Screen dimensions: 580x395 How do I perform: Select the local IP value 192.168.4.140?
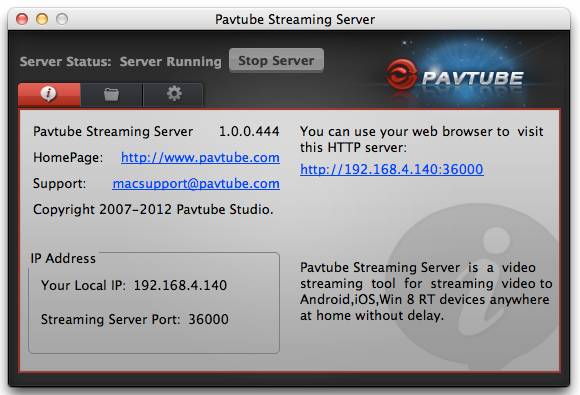click(x=180, y=285)
